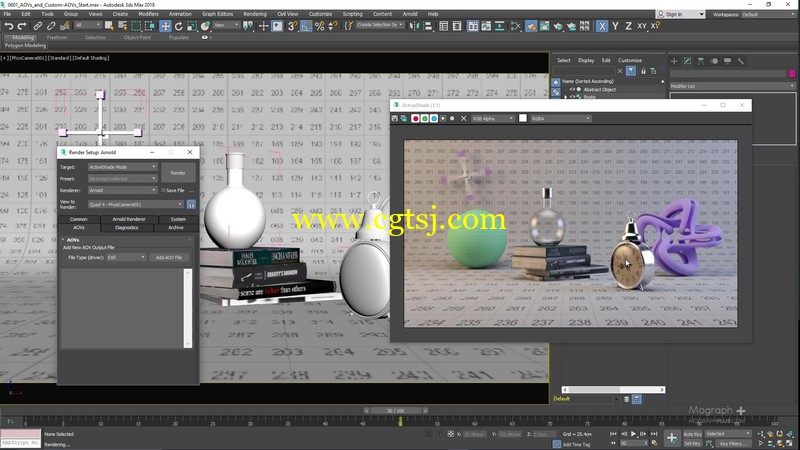This screenshot has width=800, height=450.
Task: Click the Mirror tool icon
Action: tap(414, 26)
